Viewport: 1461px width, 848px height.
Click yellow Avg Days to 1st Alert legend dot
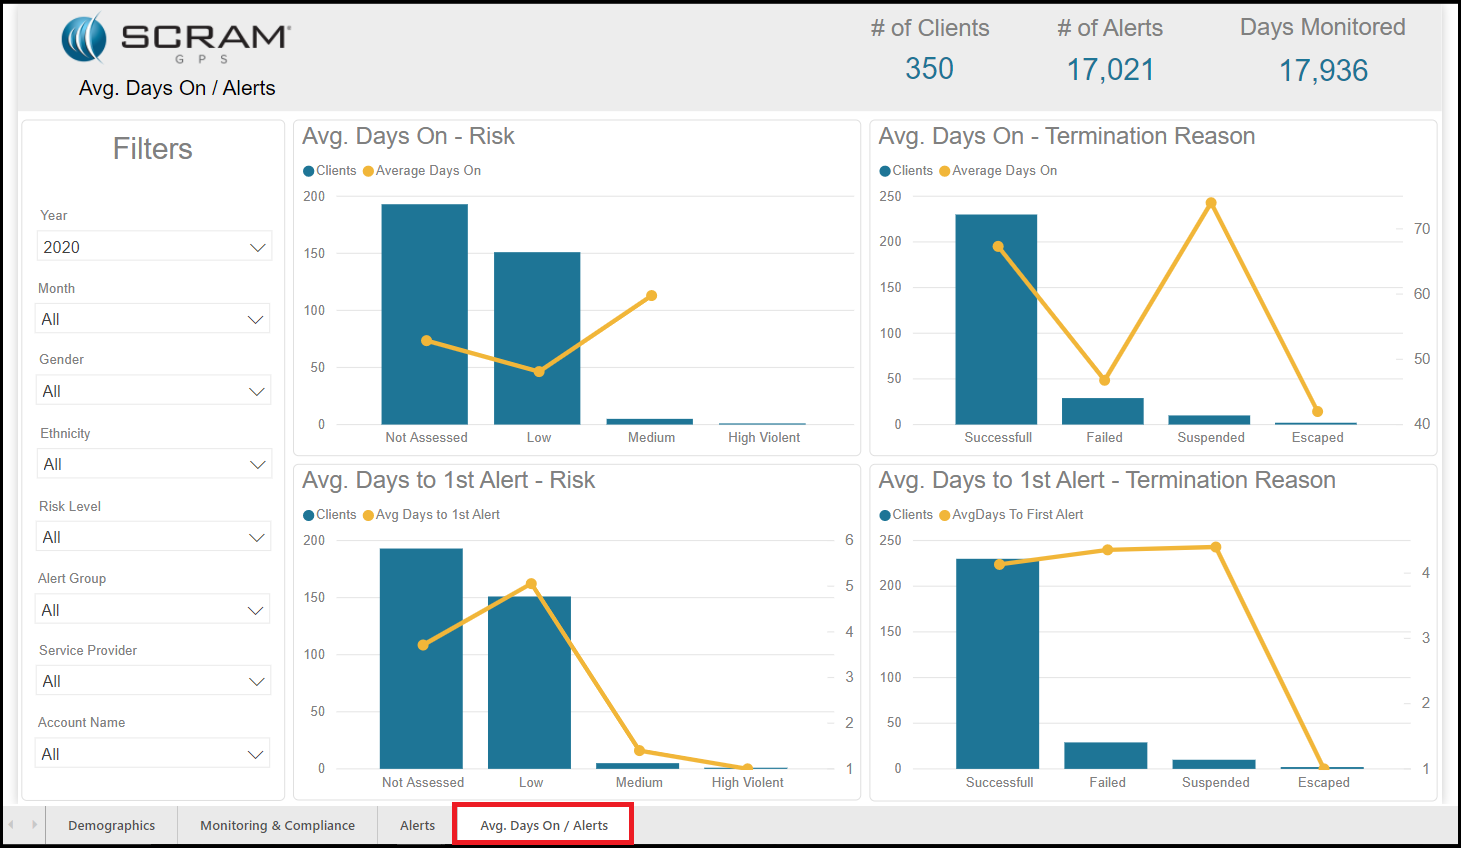[368, 515]
